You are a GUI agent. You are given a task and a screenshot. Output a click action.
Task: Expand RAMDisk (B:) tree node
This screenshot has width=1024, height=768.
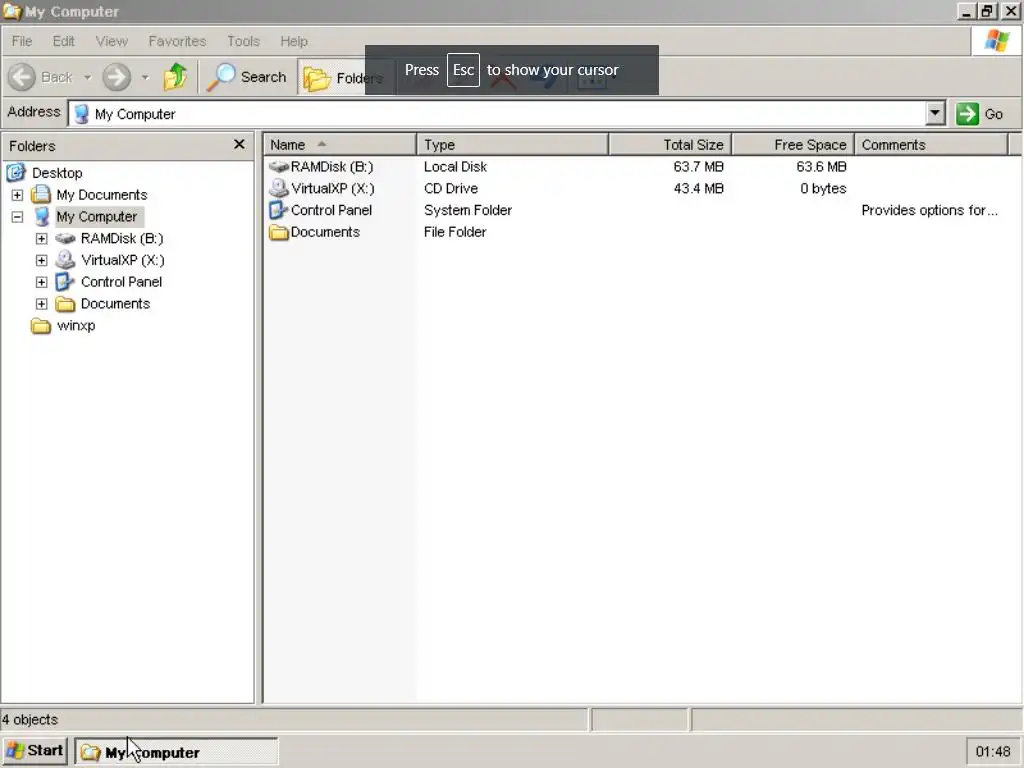point(41,238)
